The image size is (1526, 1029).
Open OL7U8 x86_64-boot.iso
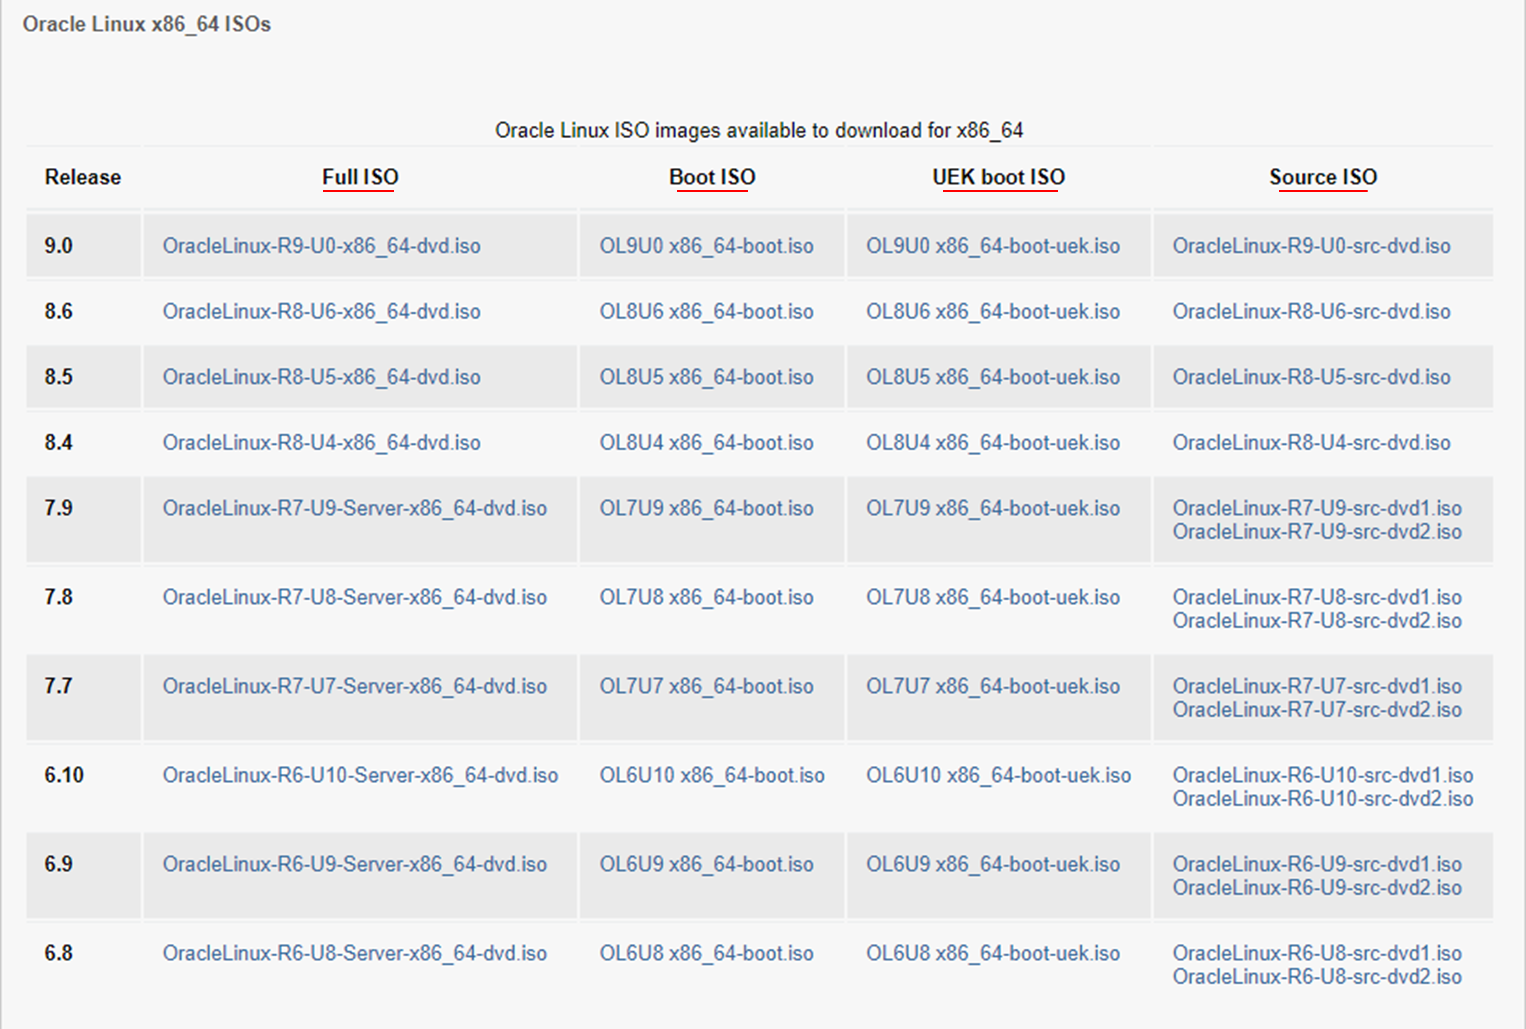pos(707,597)
